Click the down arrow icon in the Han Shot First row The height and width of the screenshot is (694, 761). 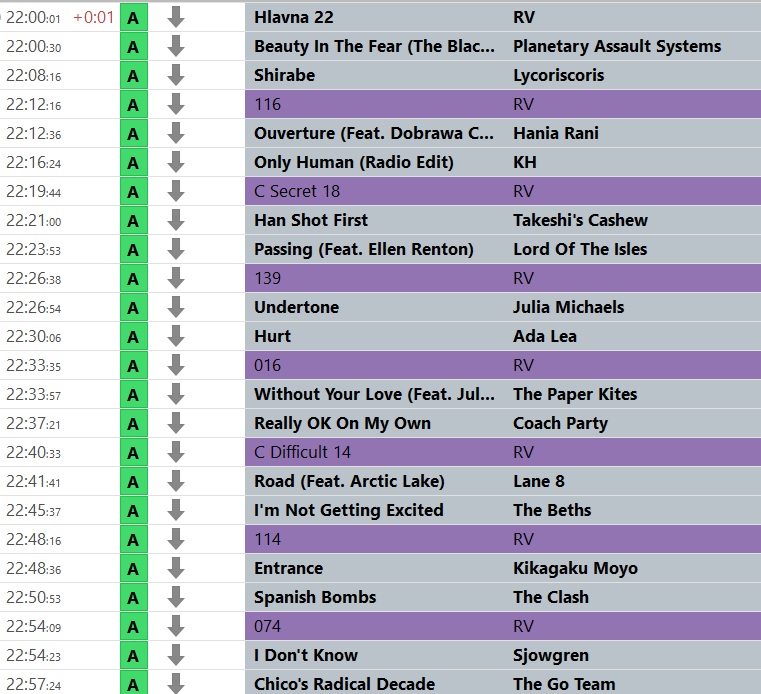pyautogui.click(x=176, y=220)
